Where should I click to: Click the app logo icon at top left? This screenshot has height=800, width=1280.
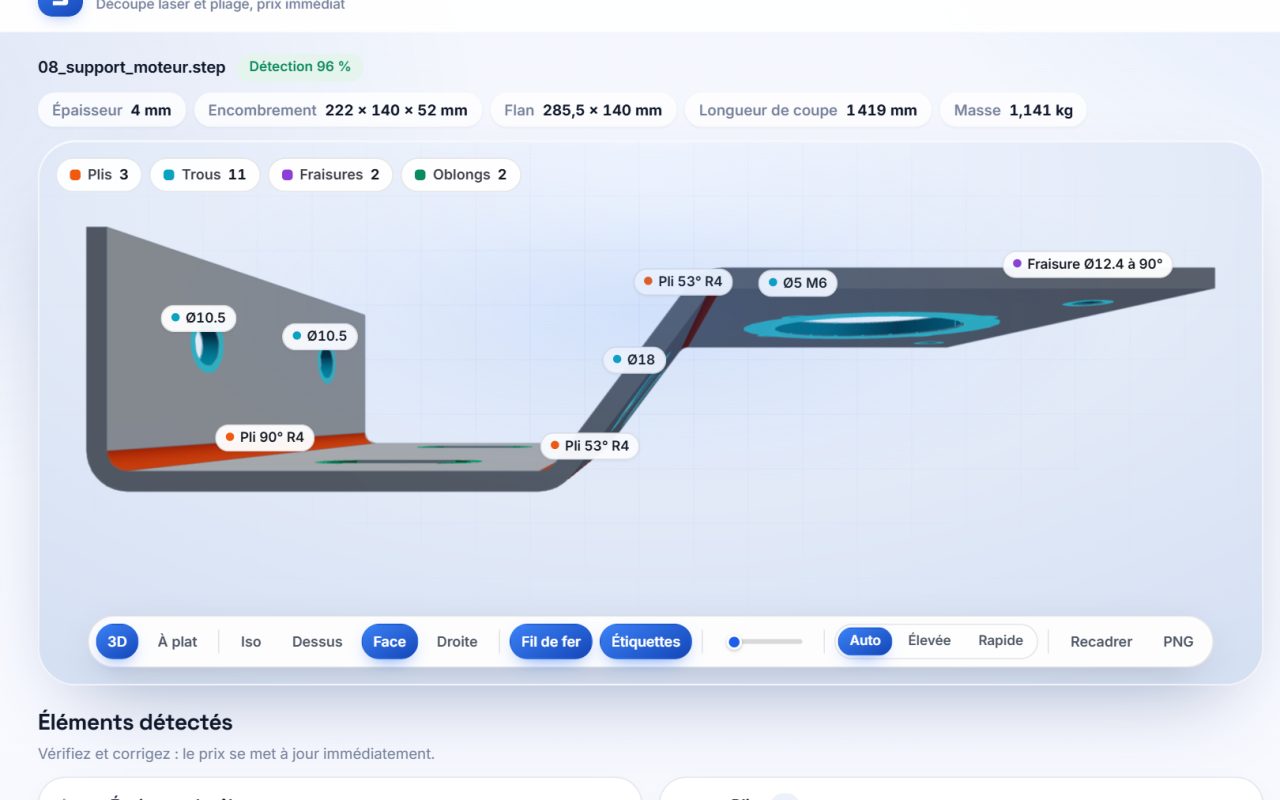(x=60, y=5)
